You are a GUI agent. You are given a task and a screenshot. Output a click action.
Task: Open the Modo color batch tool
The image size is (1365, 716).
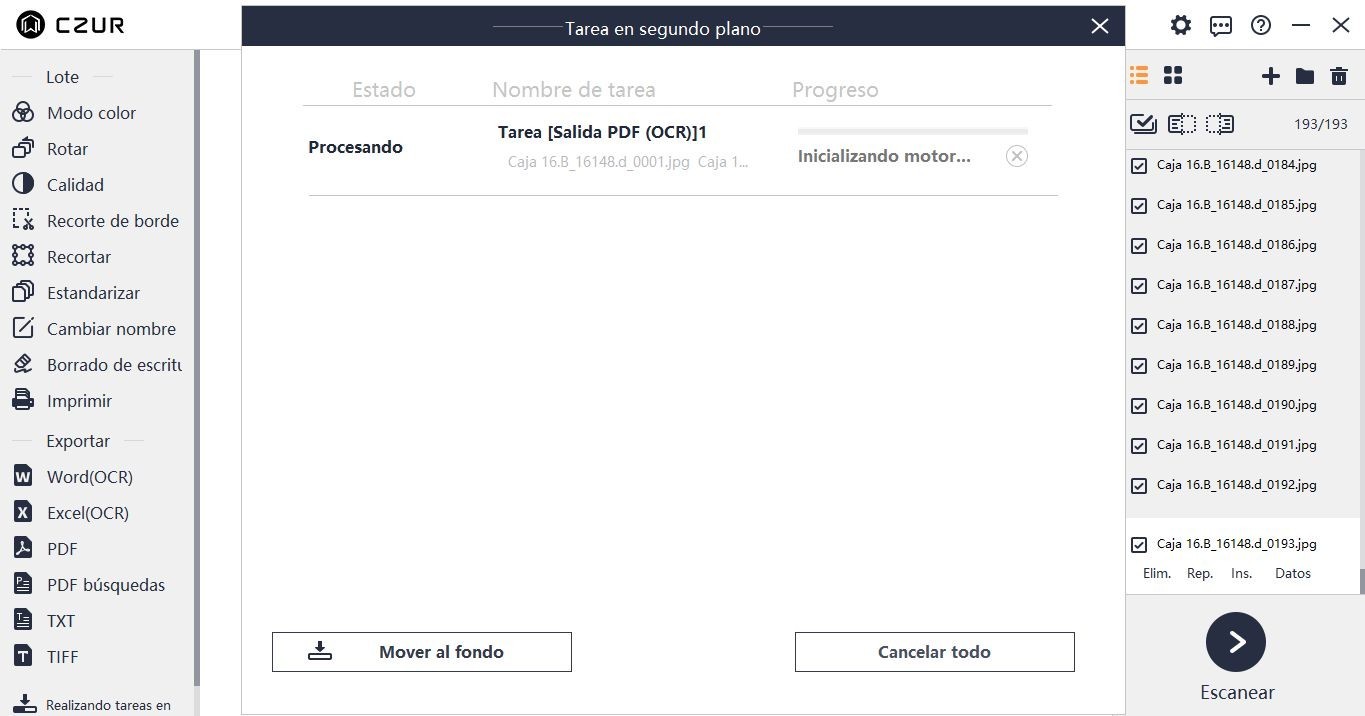coord(90,113)
